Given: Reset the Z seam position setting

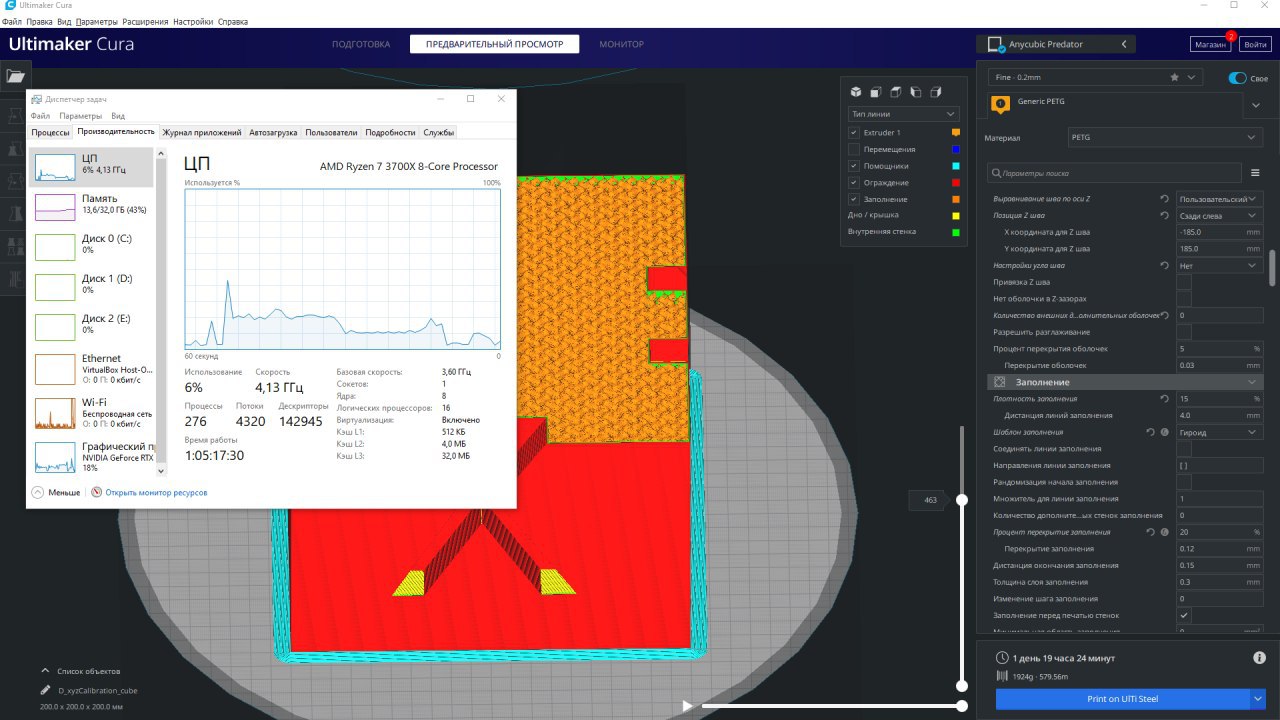Looking at the screenshot, I should coord(1164,215).
